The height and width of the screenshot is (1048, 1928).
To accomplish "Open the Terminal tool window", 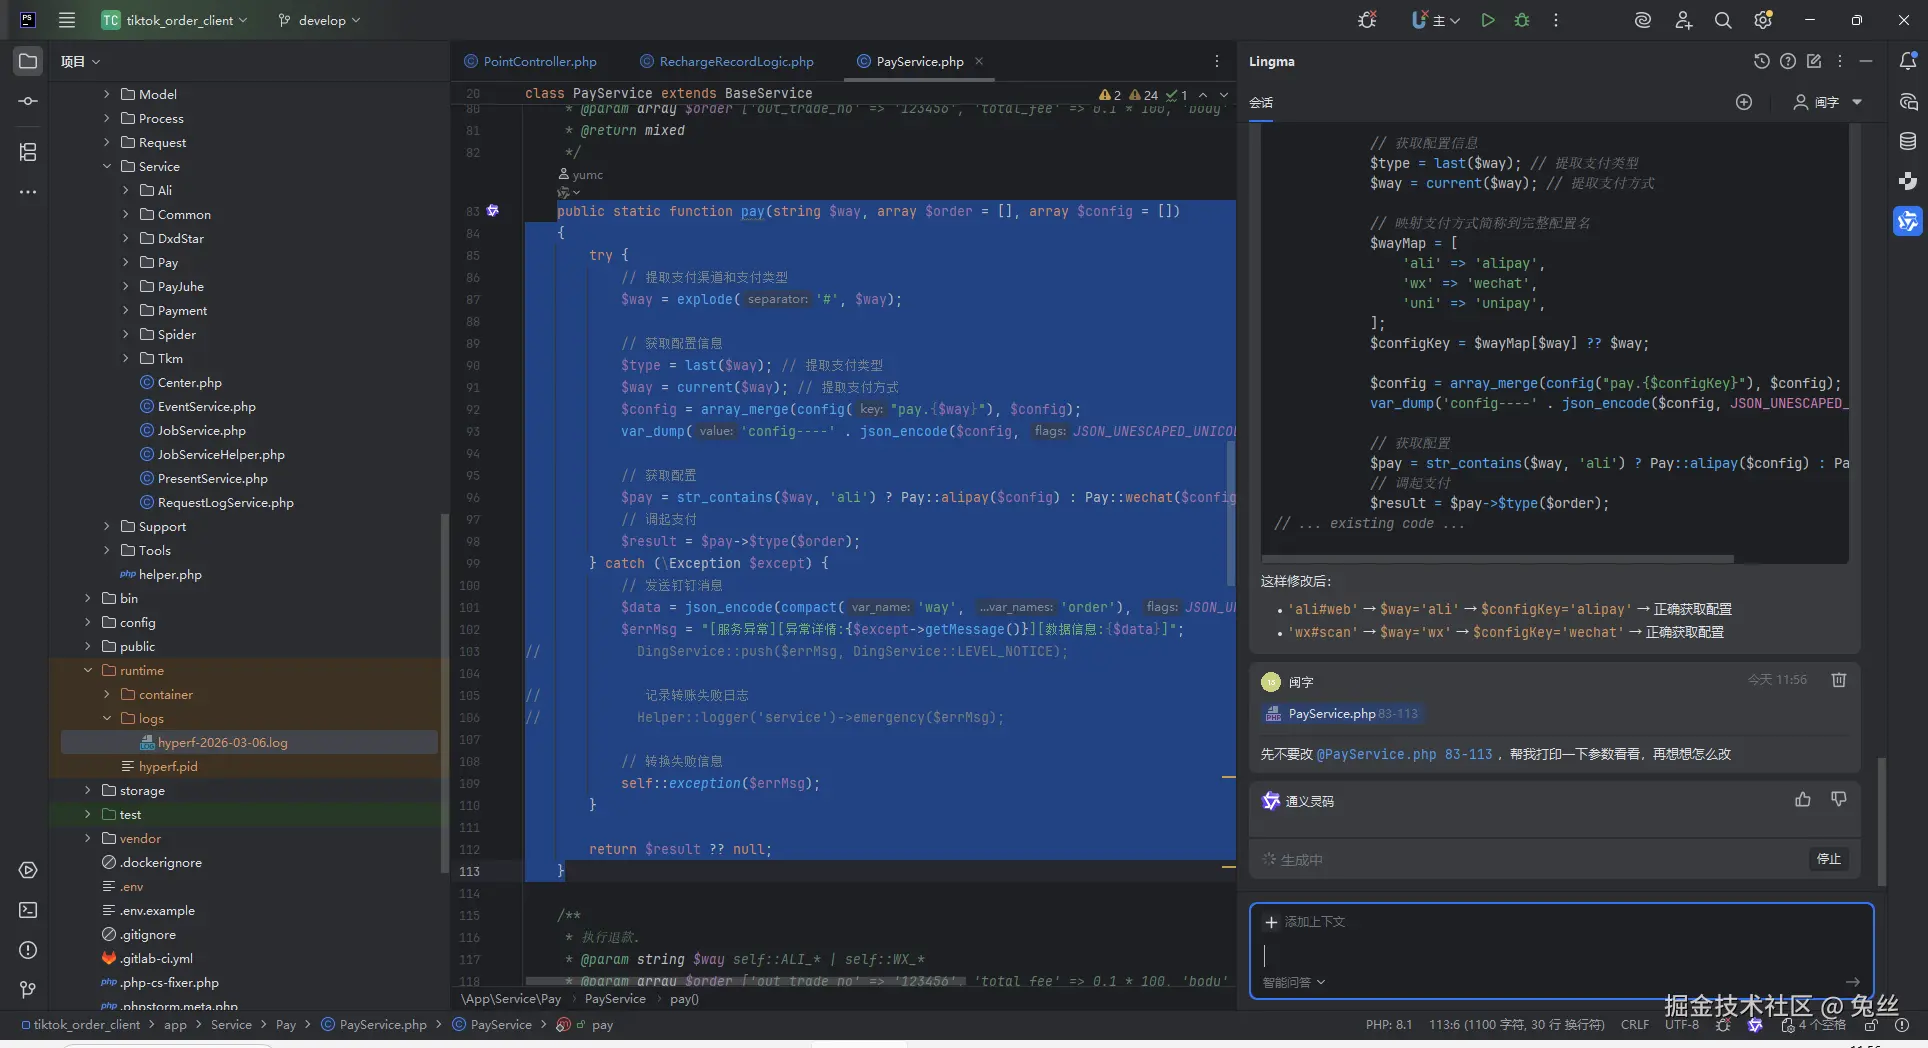I will [x=28, y=910].
